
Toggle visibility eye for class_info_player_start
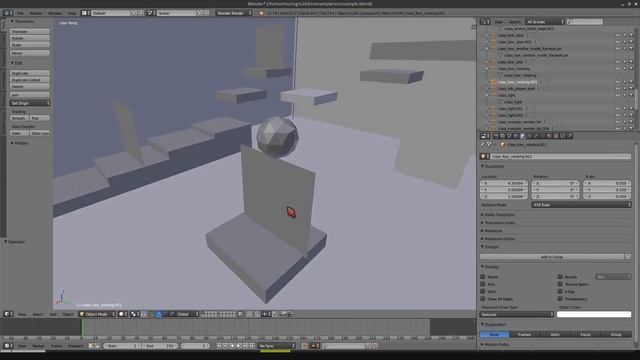click(618, 89)
